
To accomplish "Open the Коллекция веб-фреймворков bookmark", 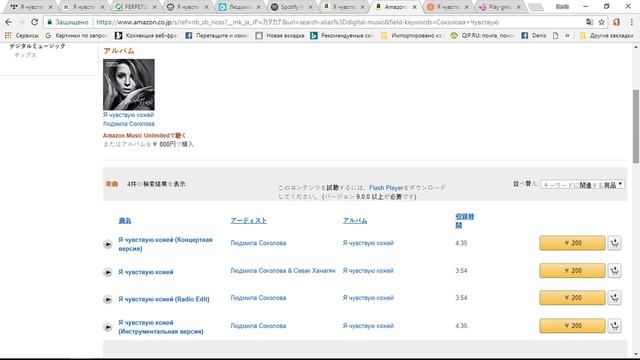I will point(146,36).
